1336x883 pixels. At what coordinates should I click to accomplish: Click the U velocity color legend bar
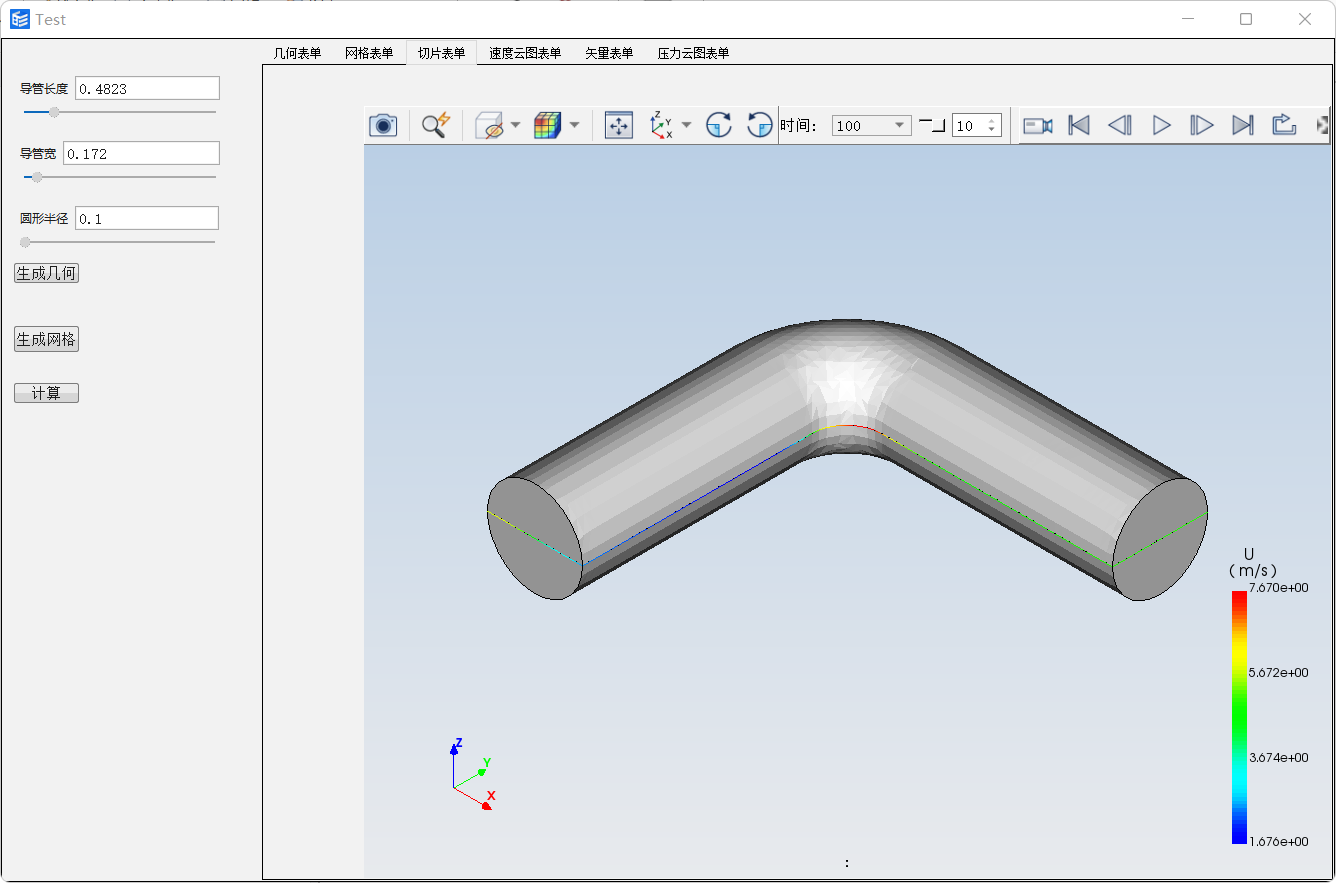pyautogui.click(x=1239, y=717)
